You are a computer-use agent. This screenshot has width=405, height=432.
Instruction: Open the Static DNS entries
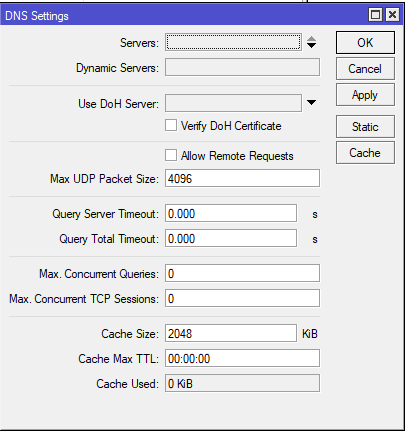tap(365, 127)
